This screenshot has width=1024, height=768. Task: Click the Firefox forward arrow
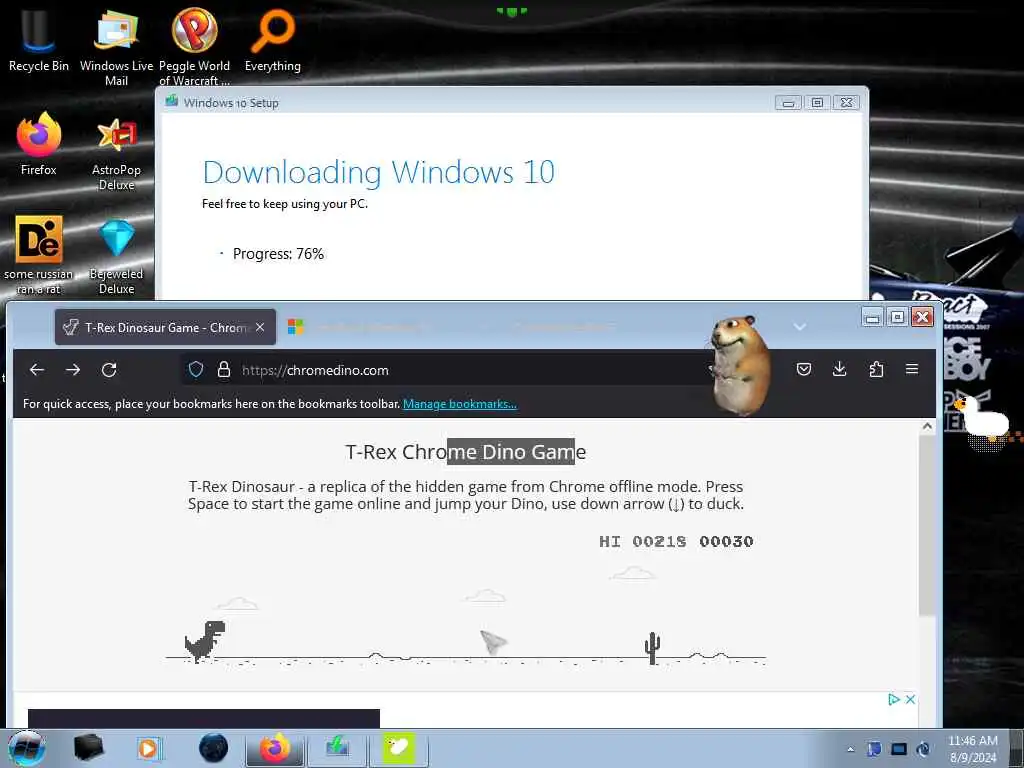point(72,370)
